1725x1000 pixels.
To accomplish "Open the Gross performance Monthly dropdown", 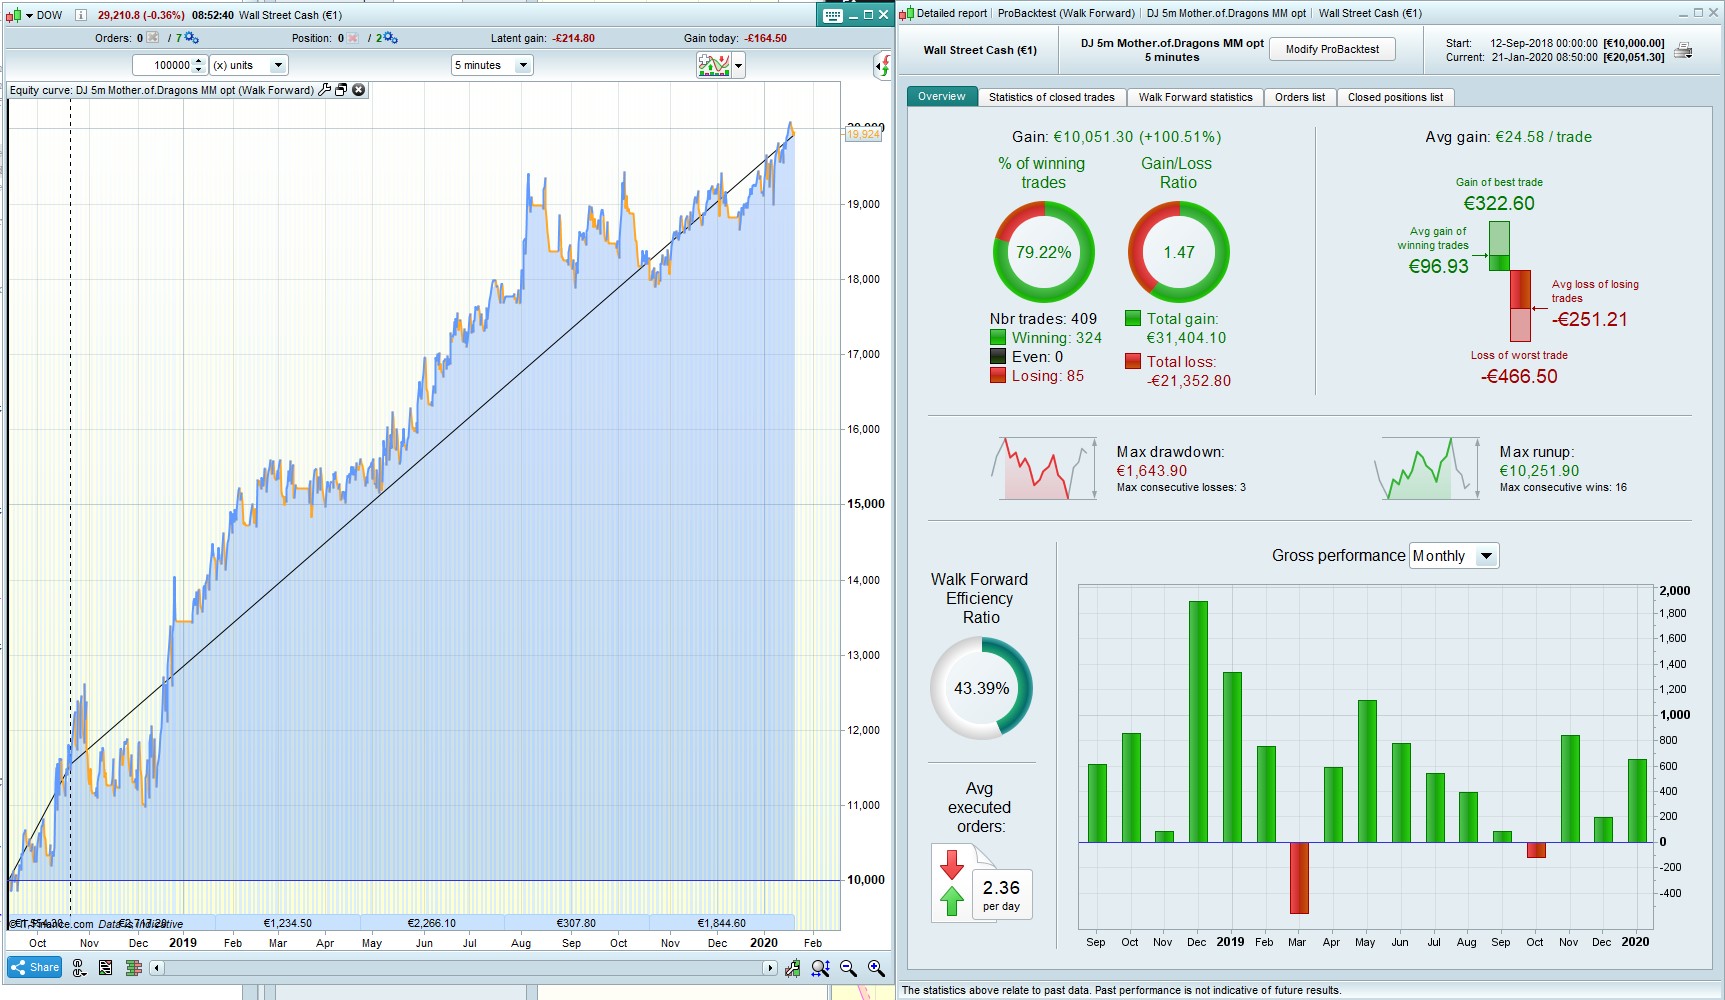I will coord(1454,556).
